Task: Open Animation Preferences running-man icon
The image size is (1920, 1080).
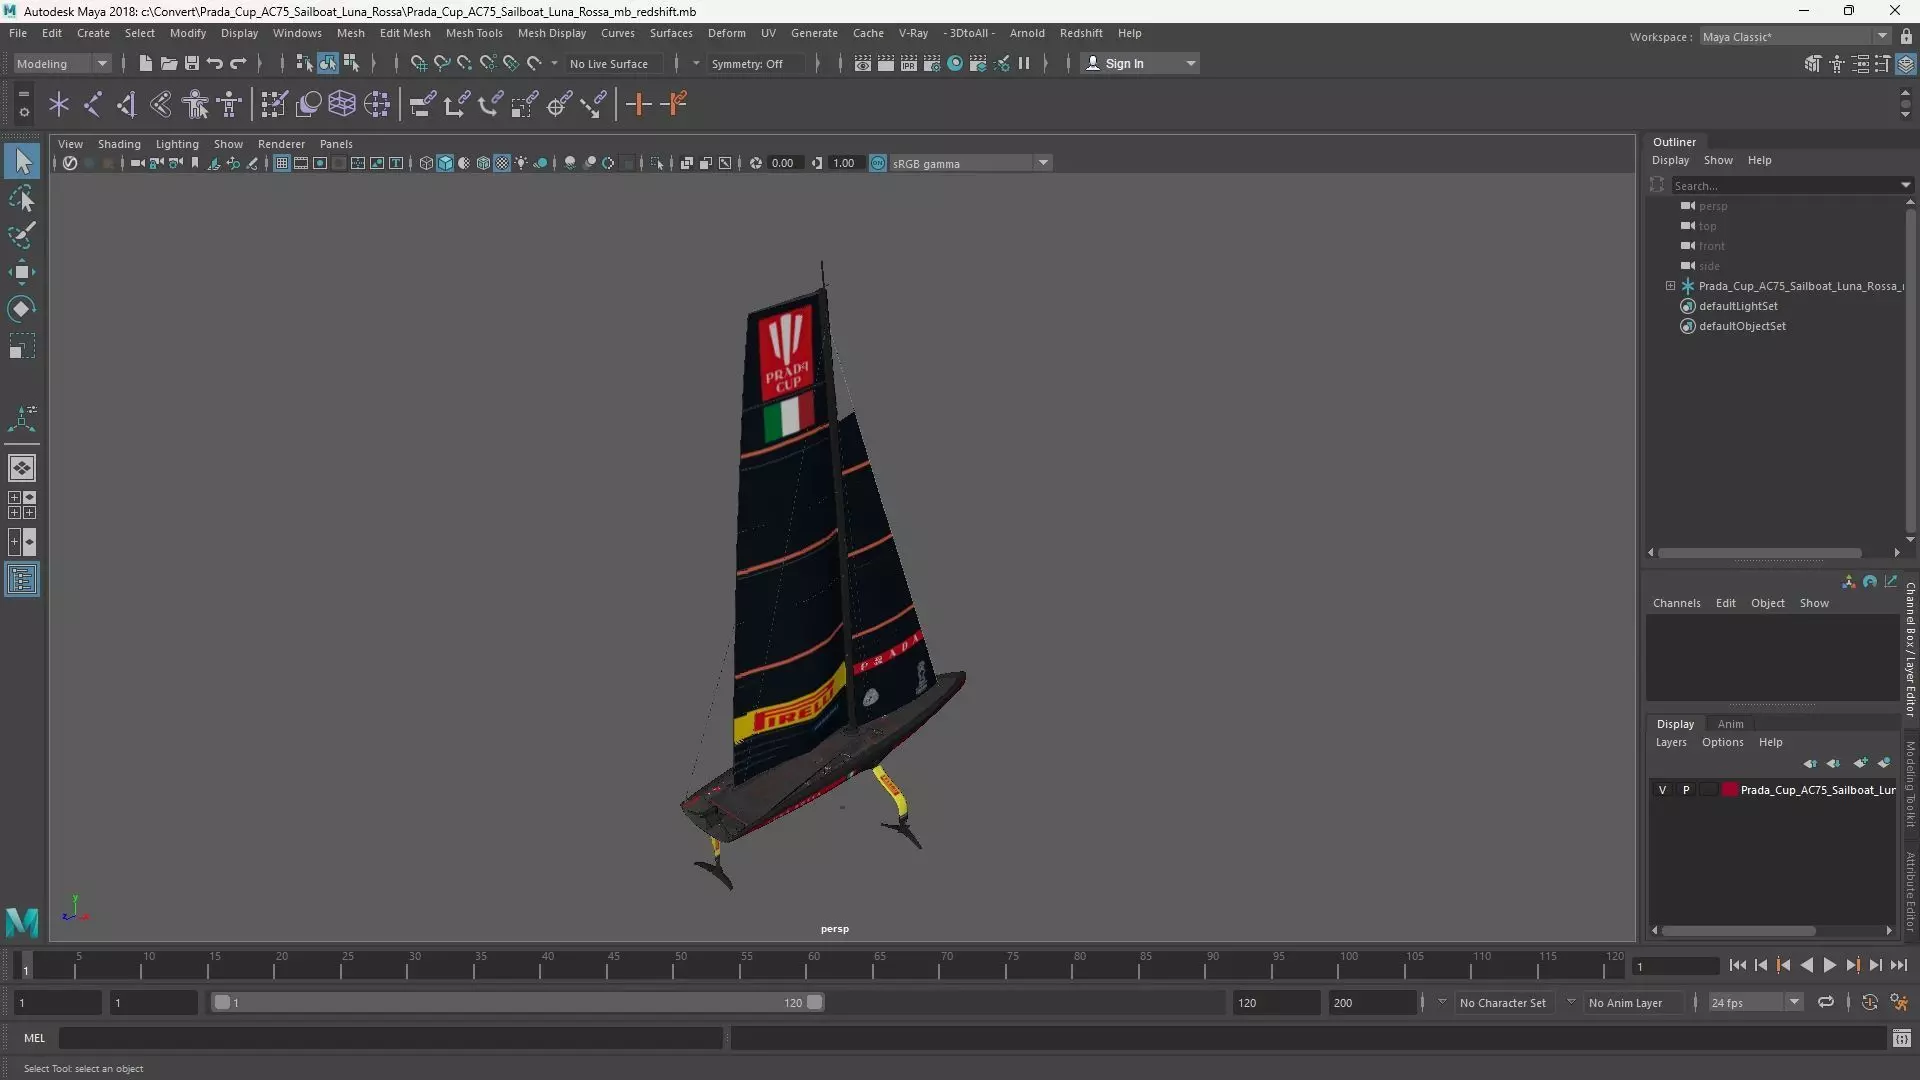Action: [1899, 1002]
